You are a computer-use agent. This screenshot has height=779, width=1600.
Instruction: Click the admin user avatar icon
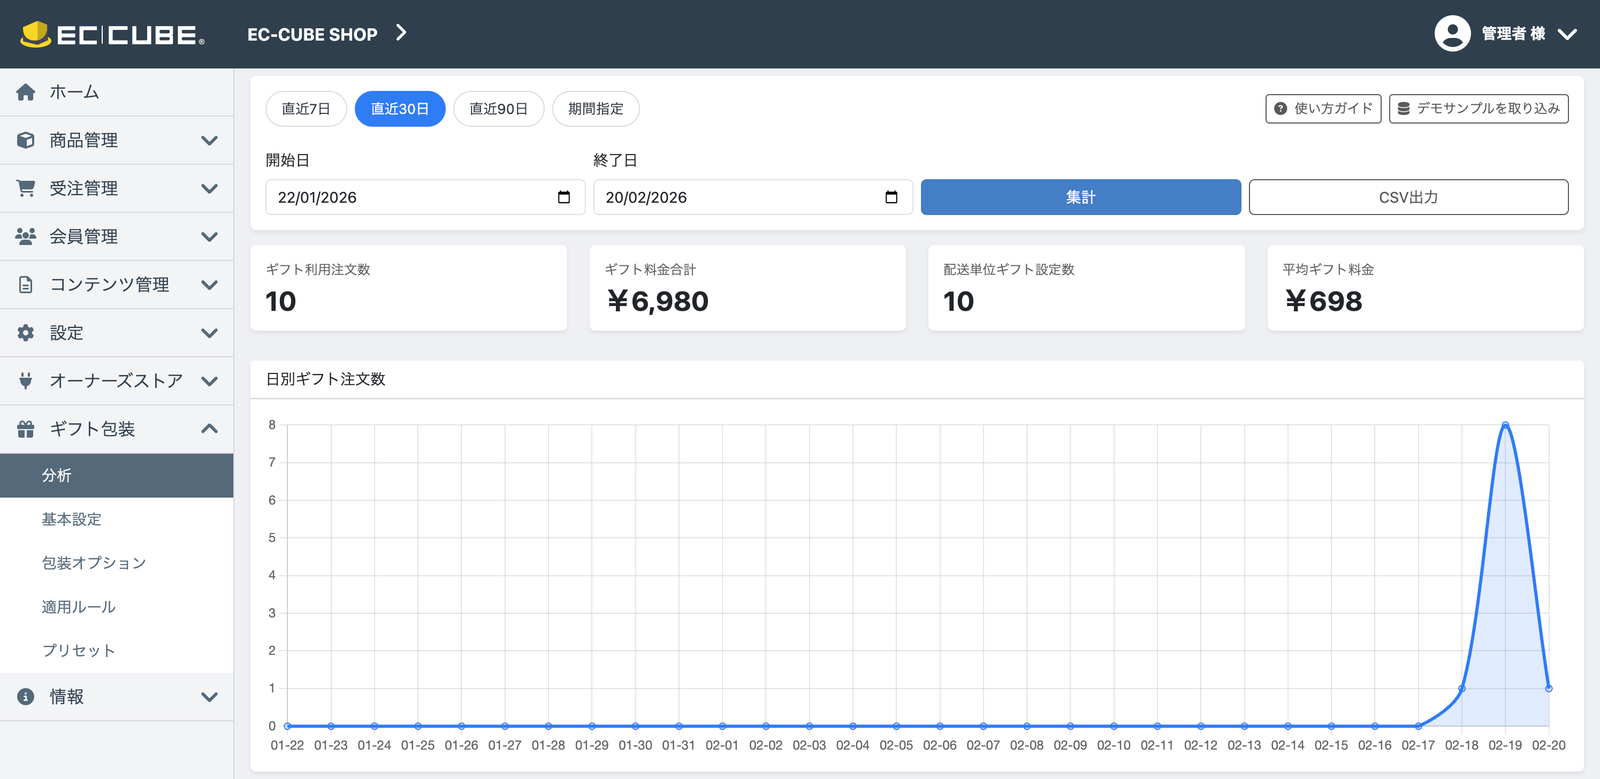tap(1452, 33)
